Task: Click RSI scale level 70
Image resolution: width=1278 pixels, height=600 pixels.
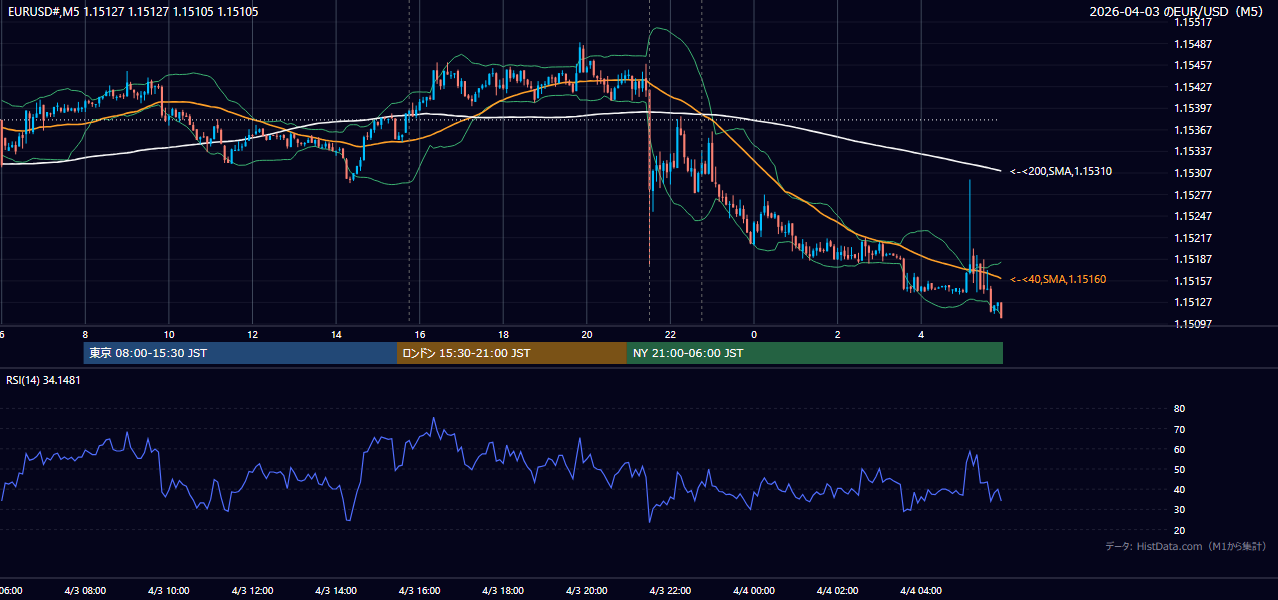Action: (1179, 429)
